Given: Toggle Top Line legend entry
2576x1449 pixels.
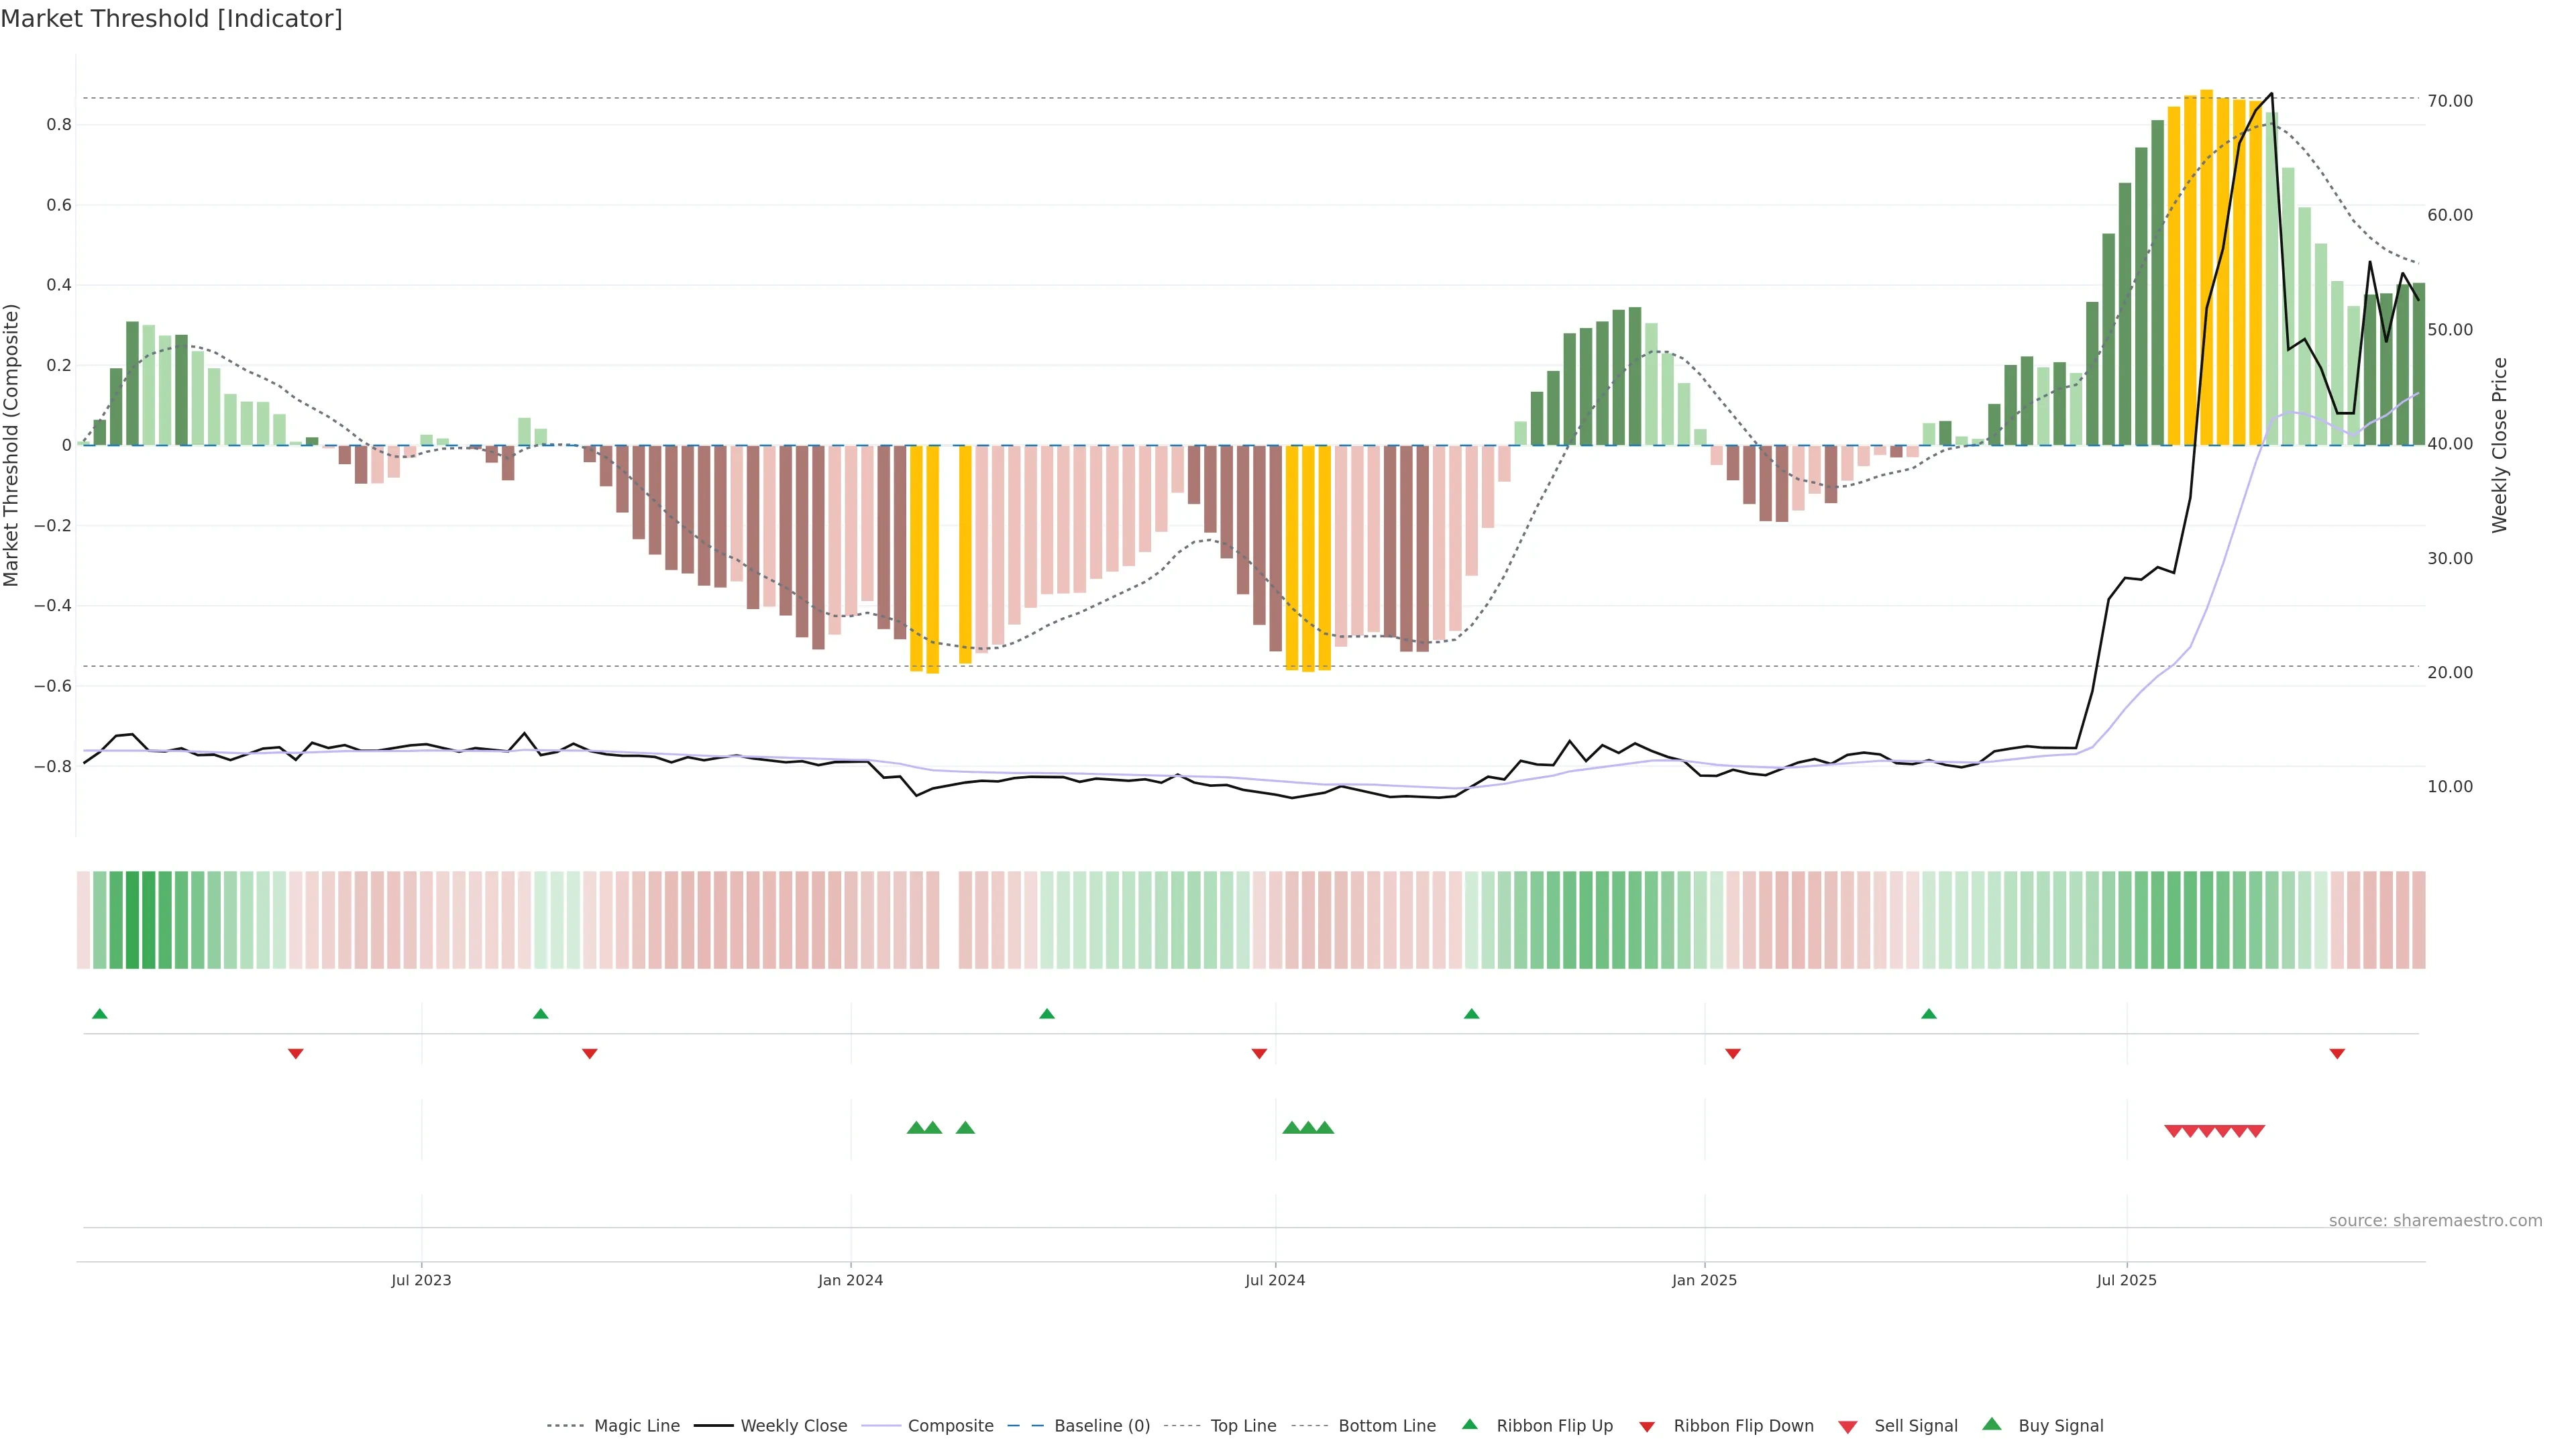Looking at the screenshot, I should tap(1243, 1426).
